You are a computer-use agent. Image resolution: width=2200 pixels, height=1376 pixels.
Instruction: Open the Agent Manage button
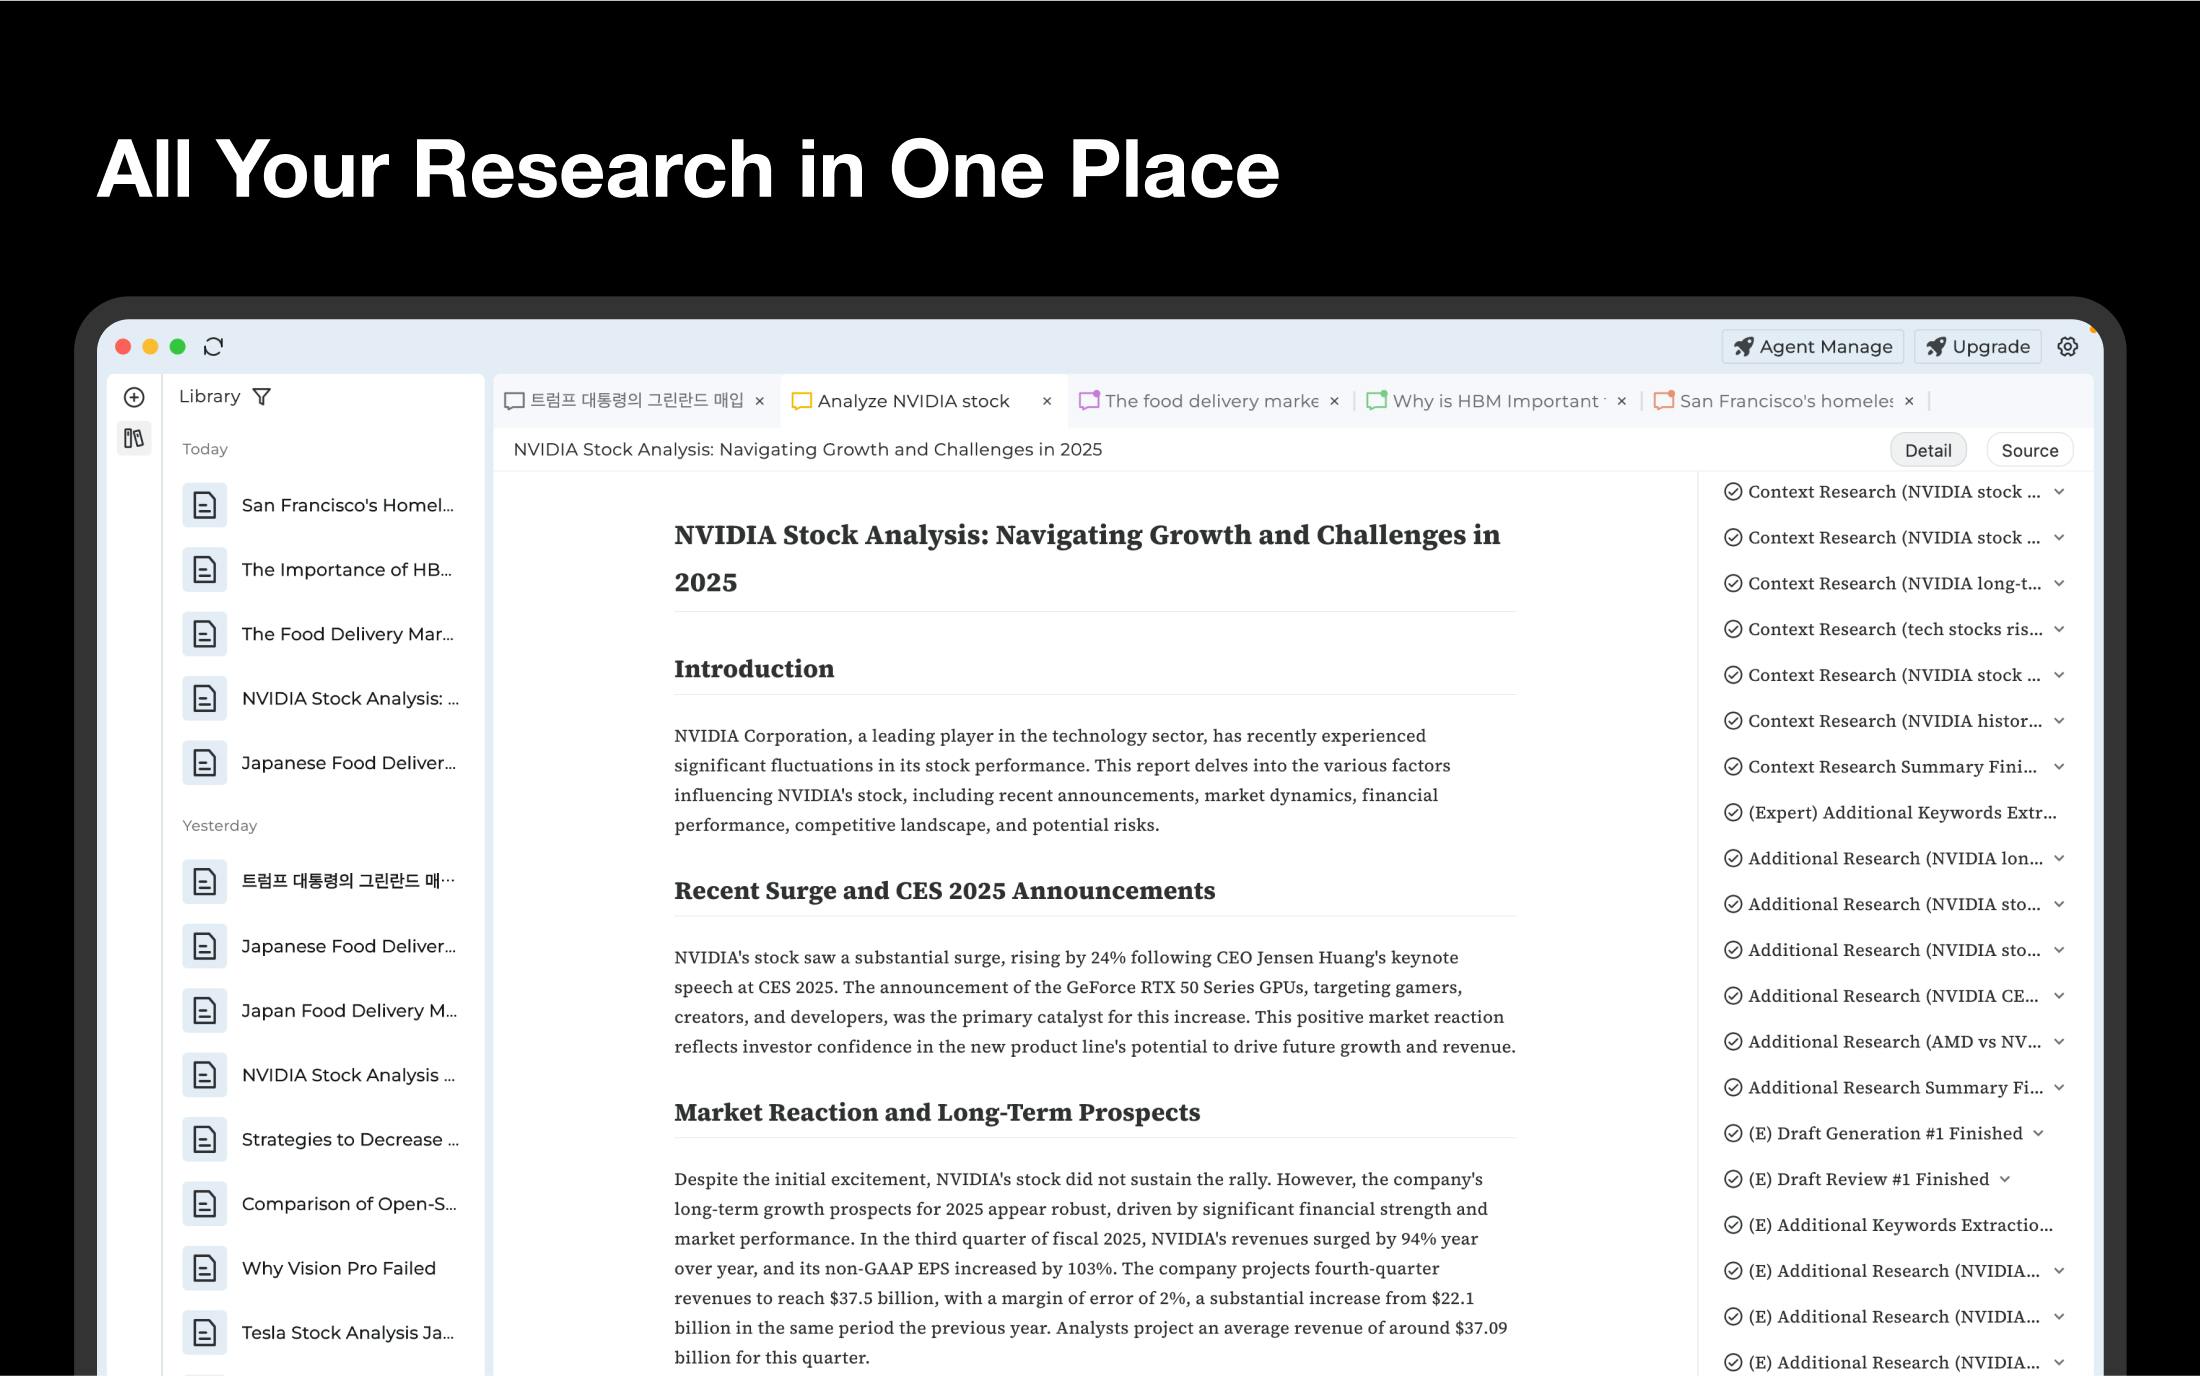(1813, 347)
